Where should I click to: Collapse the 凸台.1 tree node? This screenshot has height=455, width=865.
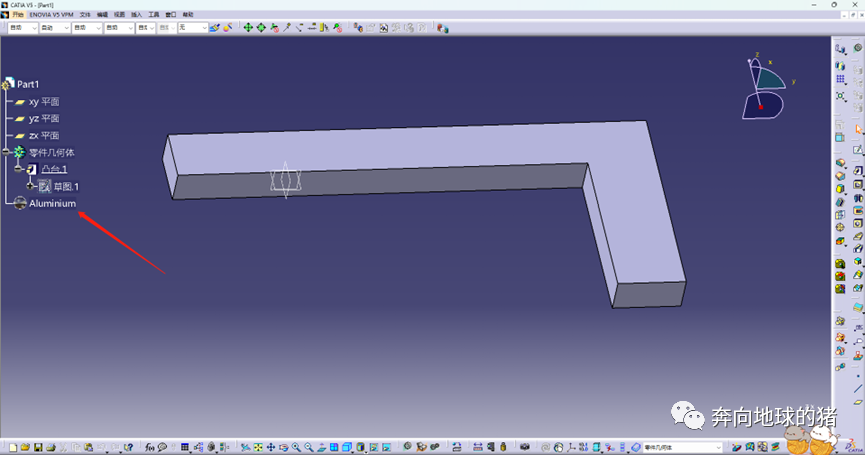point(18,169)
